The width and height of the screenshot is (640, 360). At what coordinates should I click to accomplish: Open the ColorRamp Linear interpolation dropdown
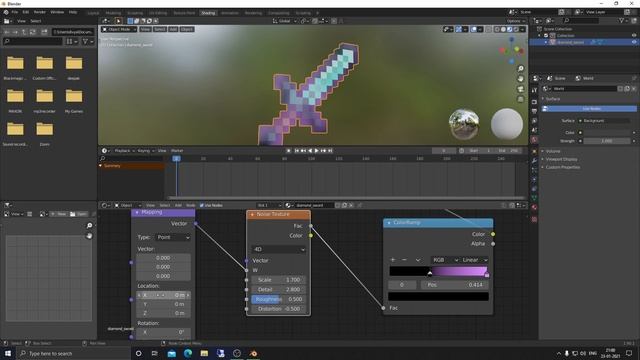click(475, 260)
